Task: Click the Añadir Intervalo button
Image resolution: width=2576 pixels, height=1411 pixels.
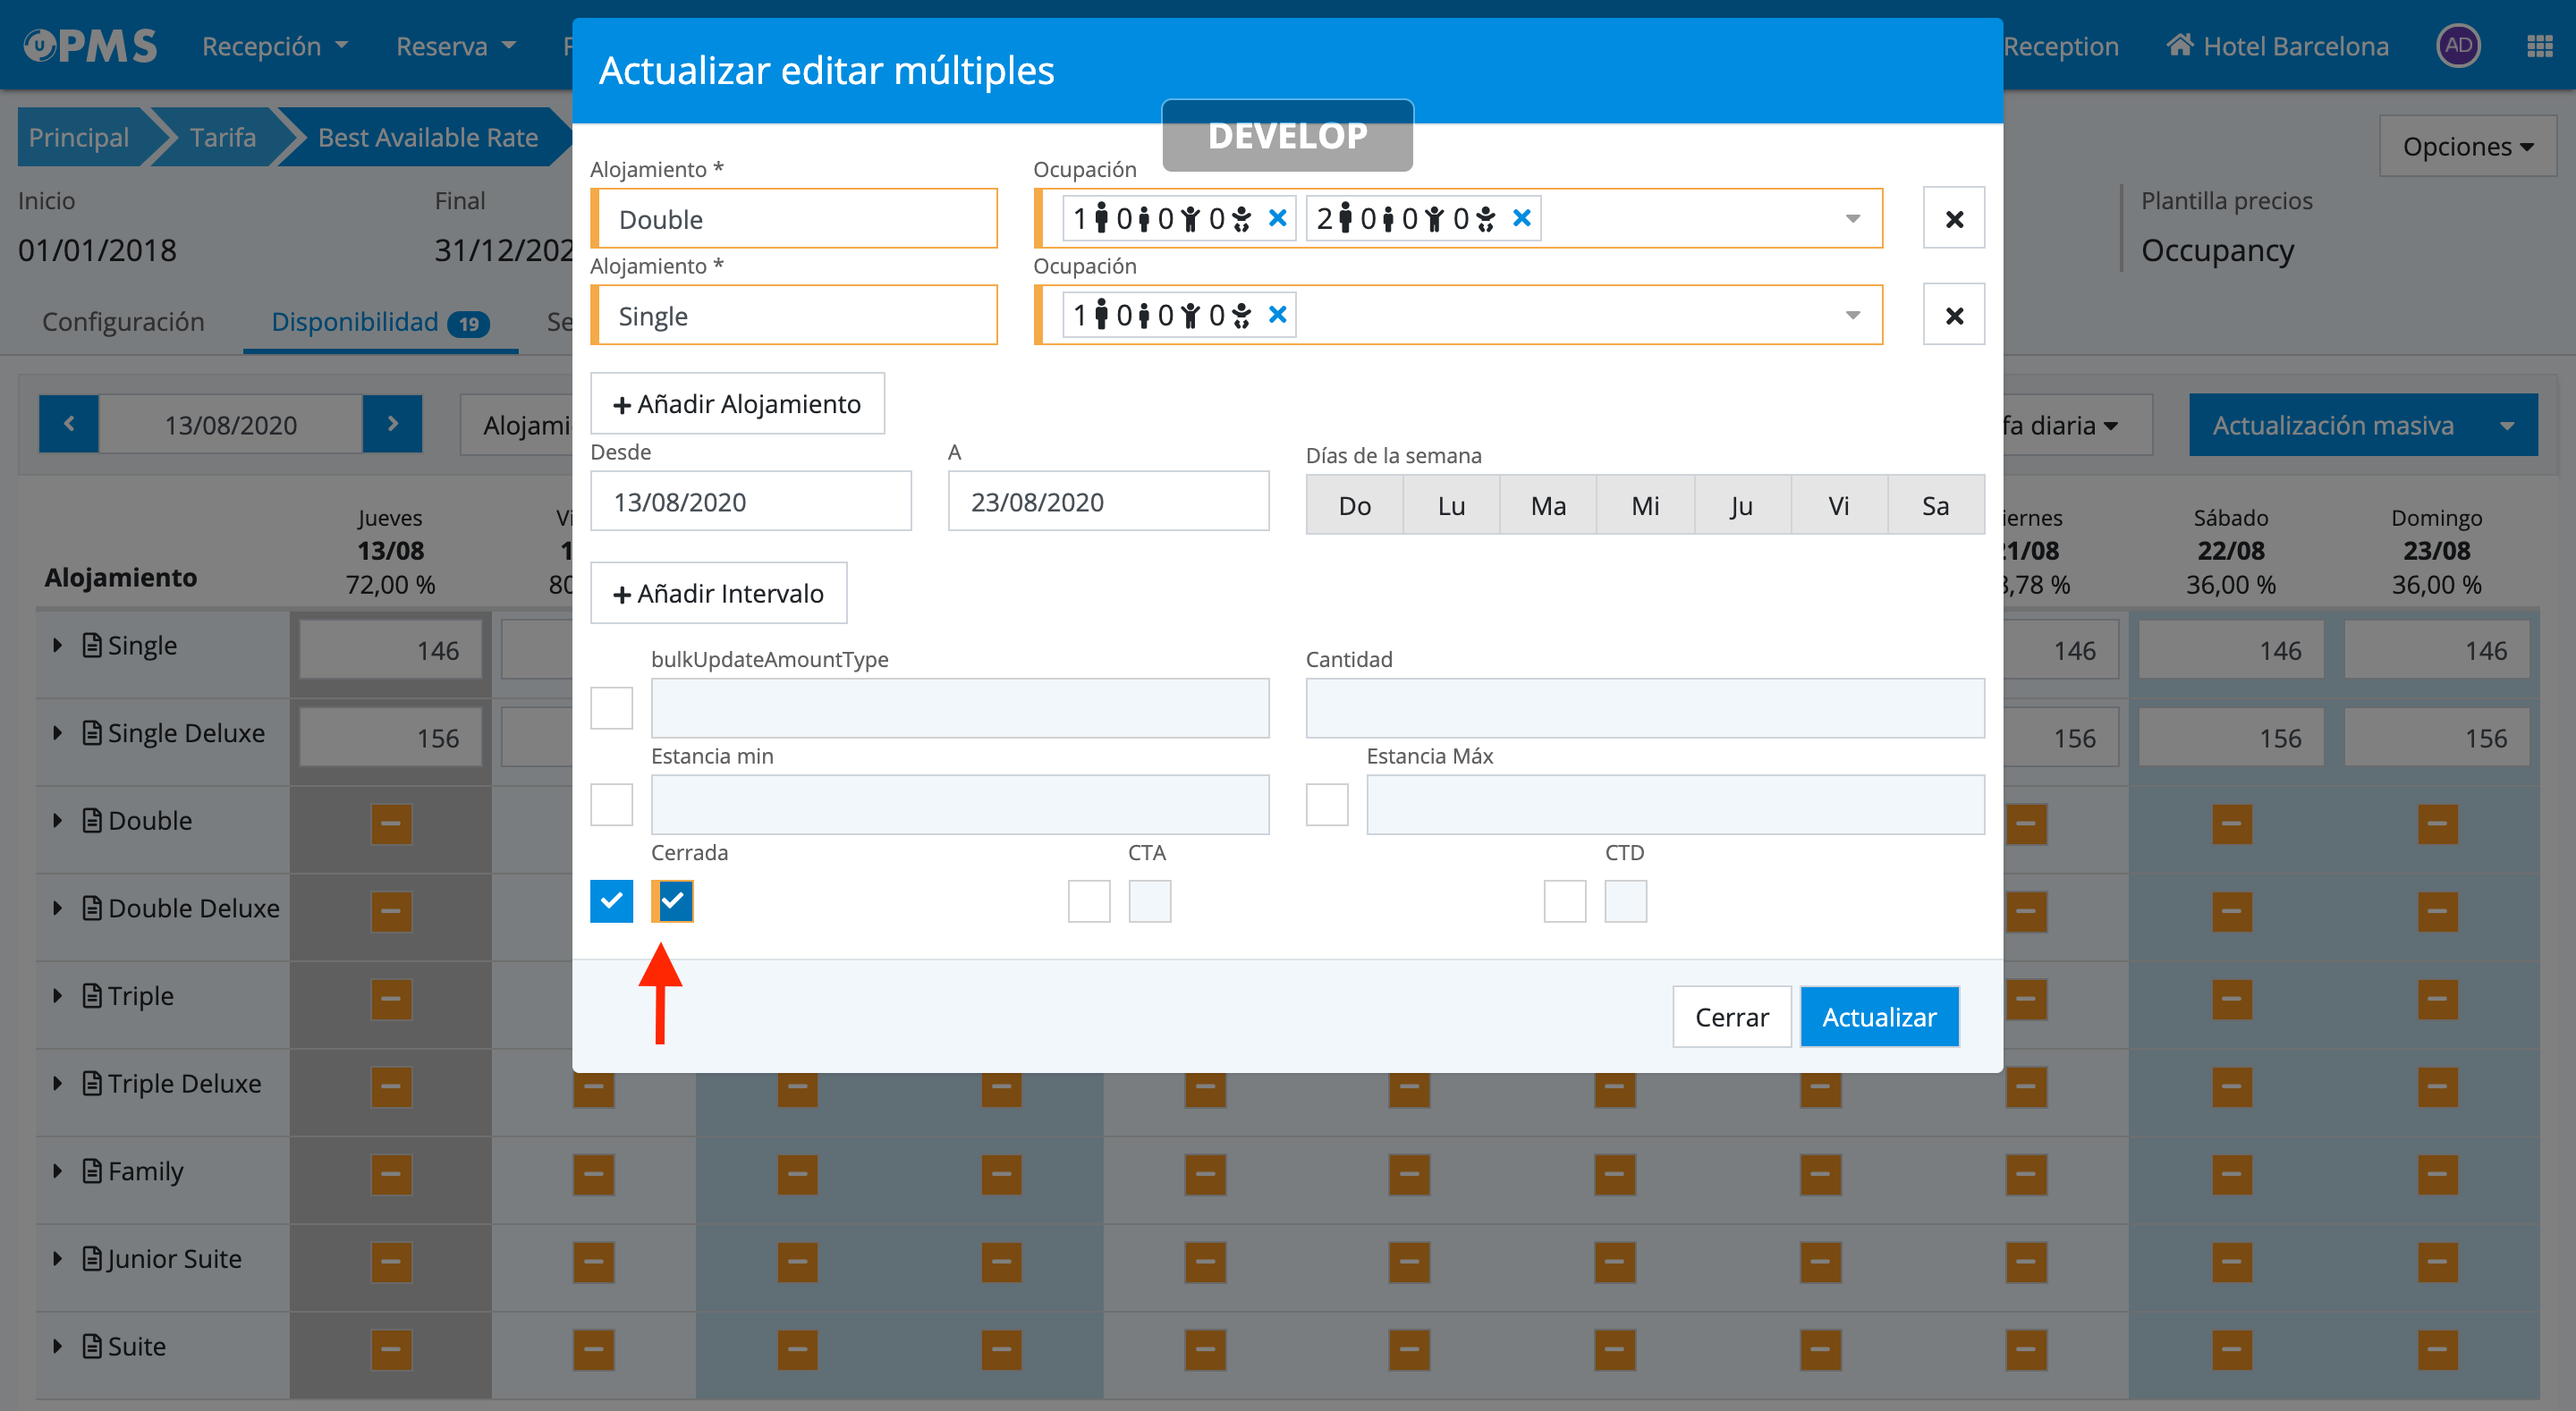Action: (x=718, y=593)
